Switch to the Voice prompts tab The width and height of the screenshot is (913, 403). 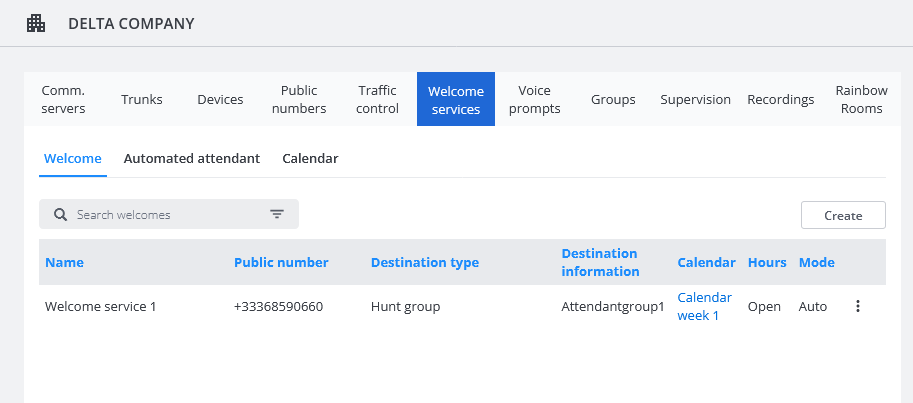click(534, 99)
